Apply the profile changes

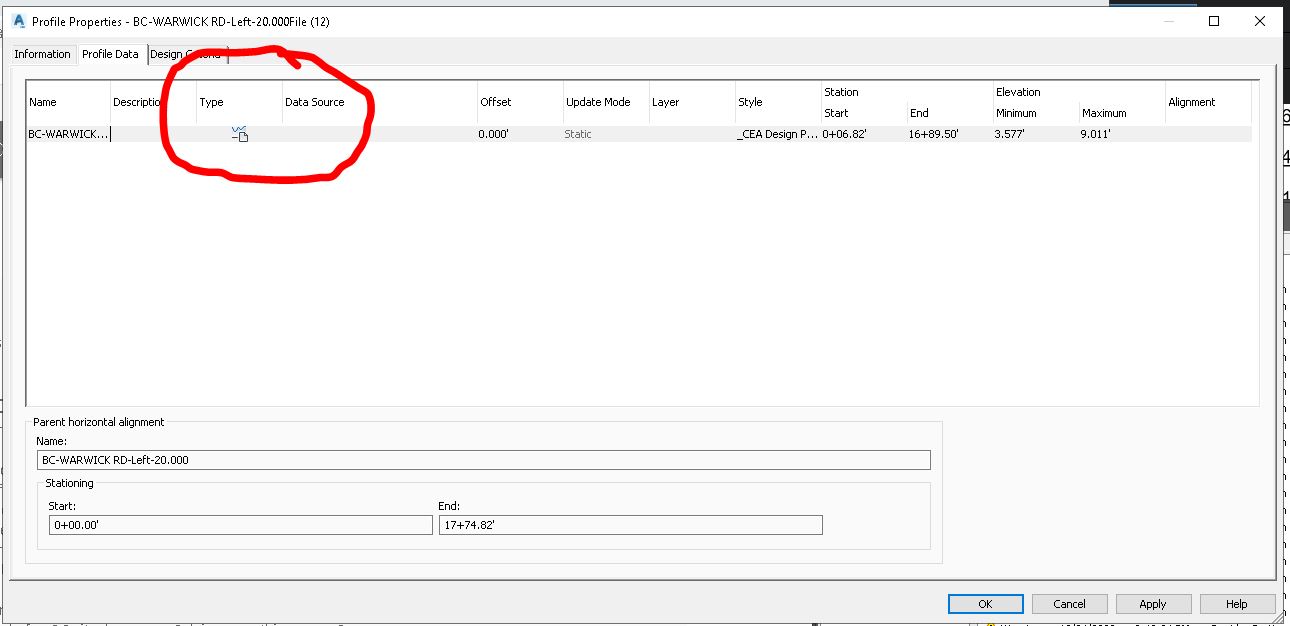point(1152,603)
